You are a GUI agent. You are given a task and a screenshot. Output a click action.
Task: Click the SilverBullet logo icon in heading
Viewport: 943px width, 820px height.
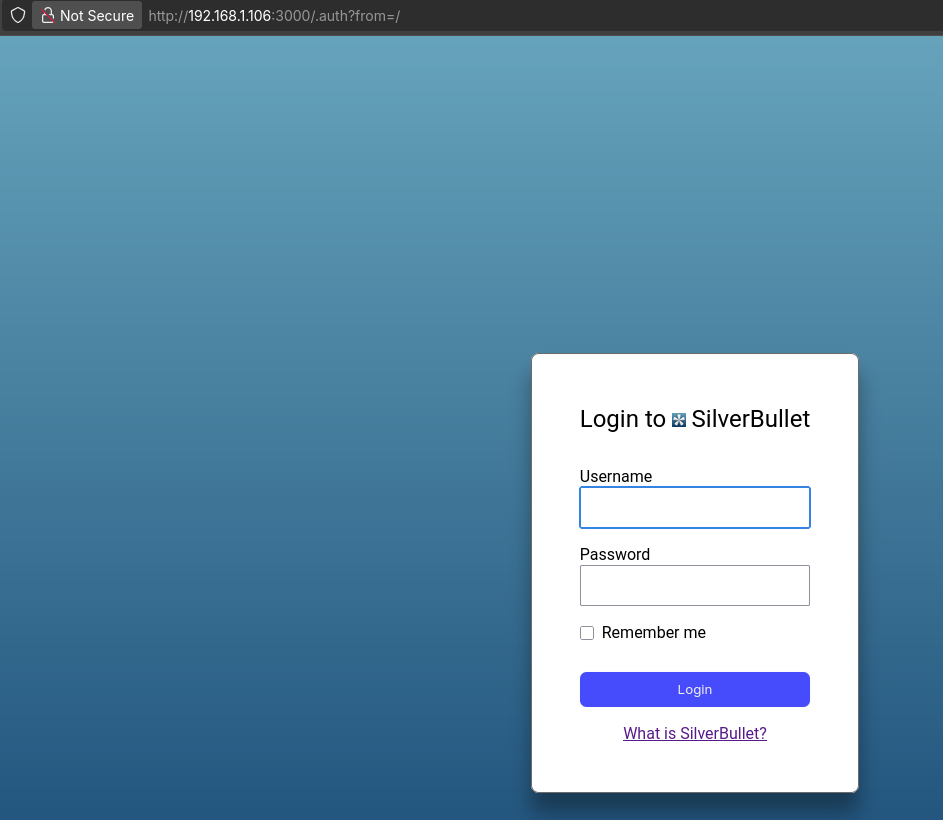679,420
